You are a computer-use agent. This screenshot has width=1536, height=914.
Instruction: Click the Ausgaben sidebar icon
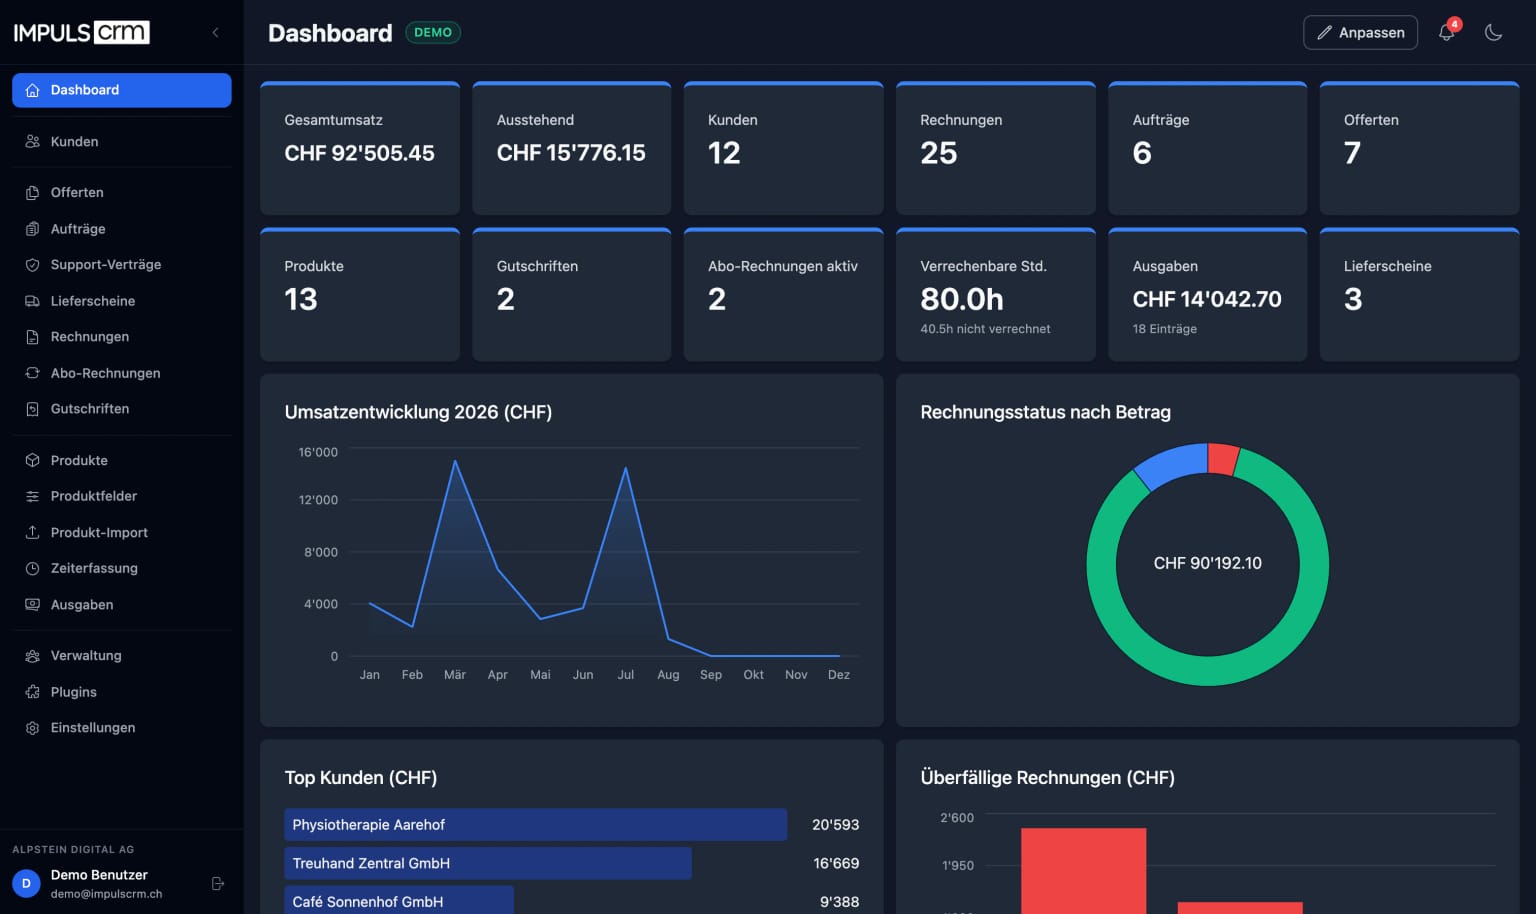32,605
